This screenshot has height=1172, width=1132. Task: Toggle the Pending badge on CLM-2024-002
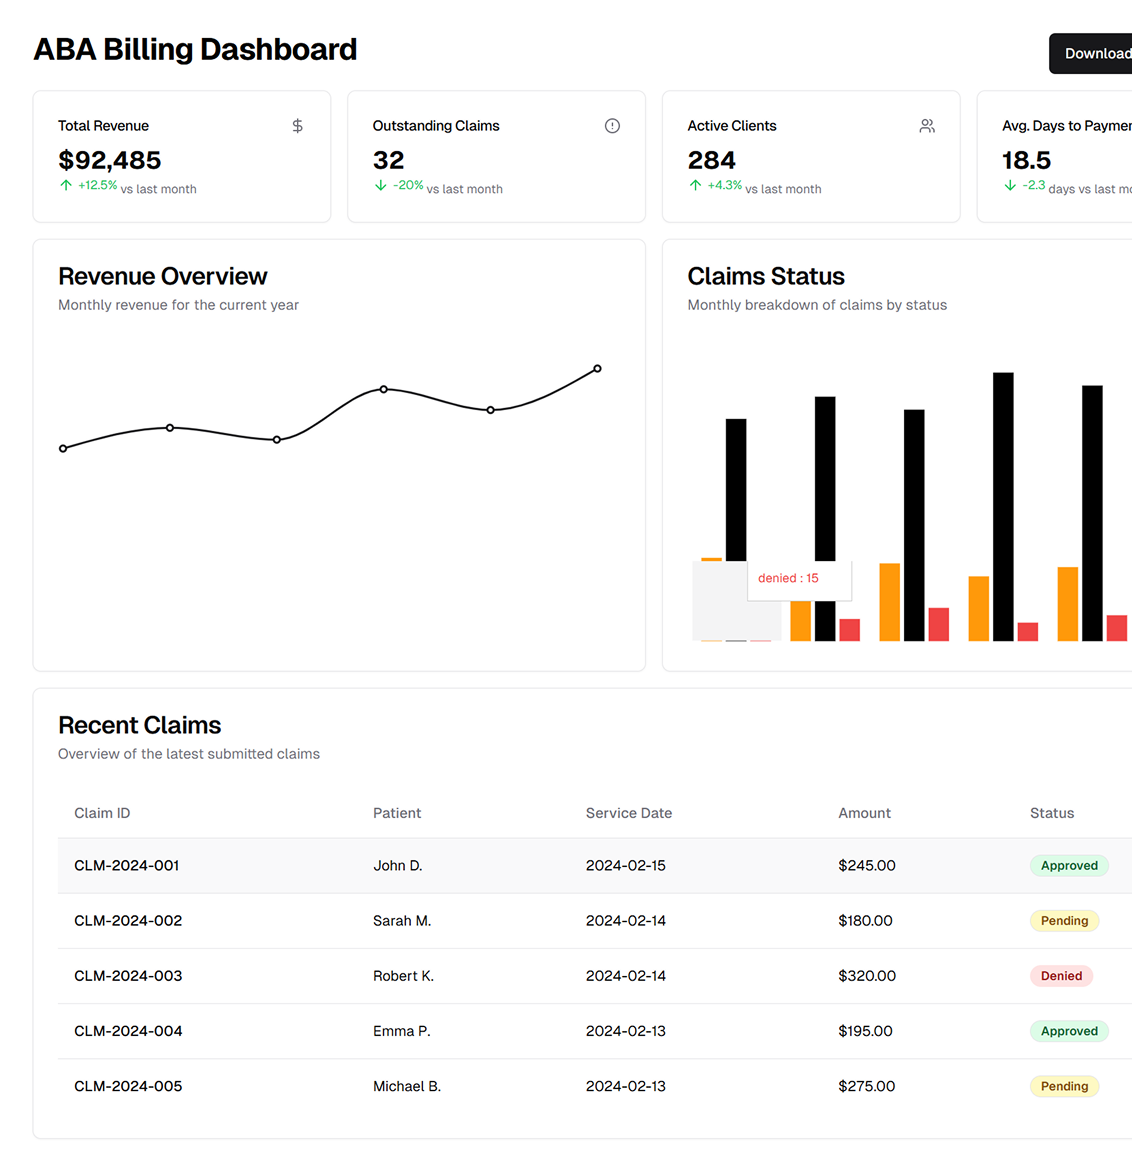[x=1064, y=920]
